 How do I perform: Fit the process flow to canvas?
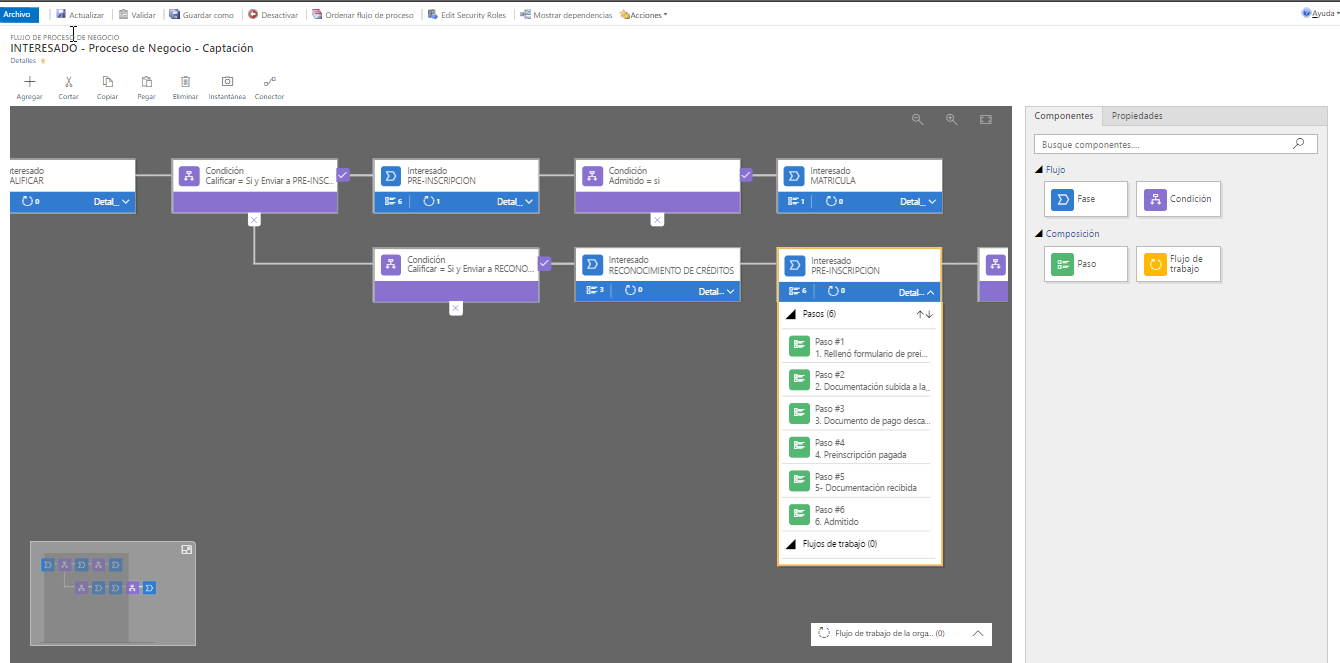point(985,120)
